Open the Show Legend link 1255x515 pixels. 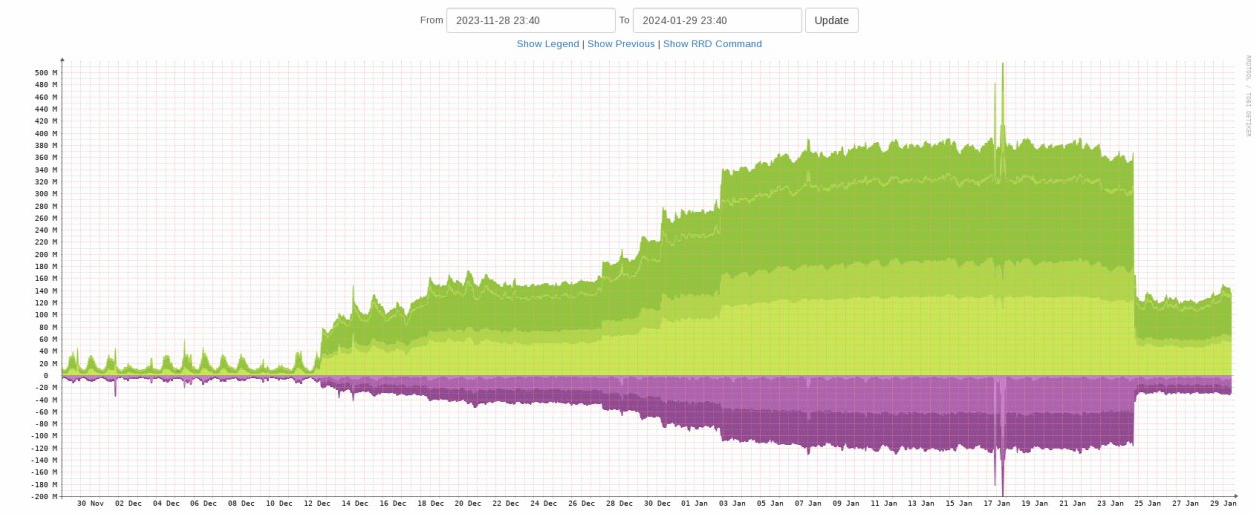(547, 44)
